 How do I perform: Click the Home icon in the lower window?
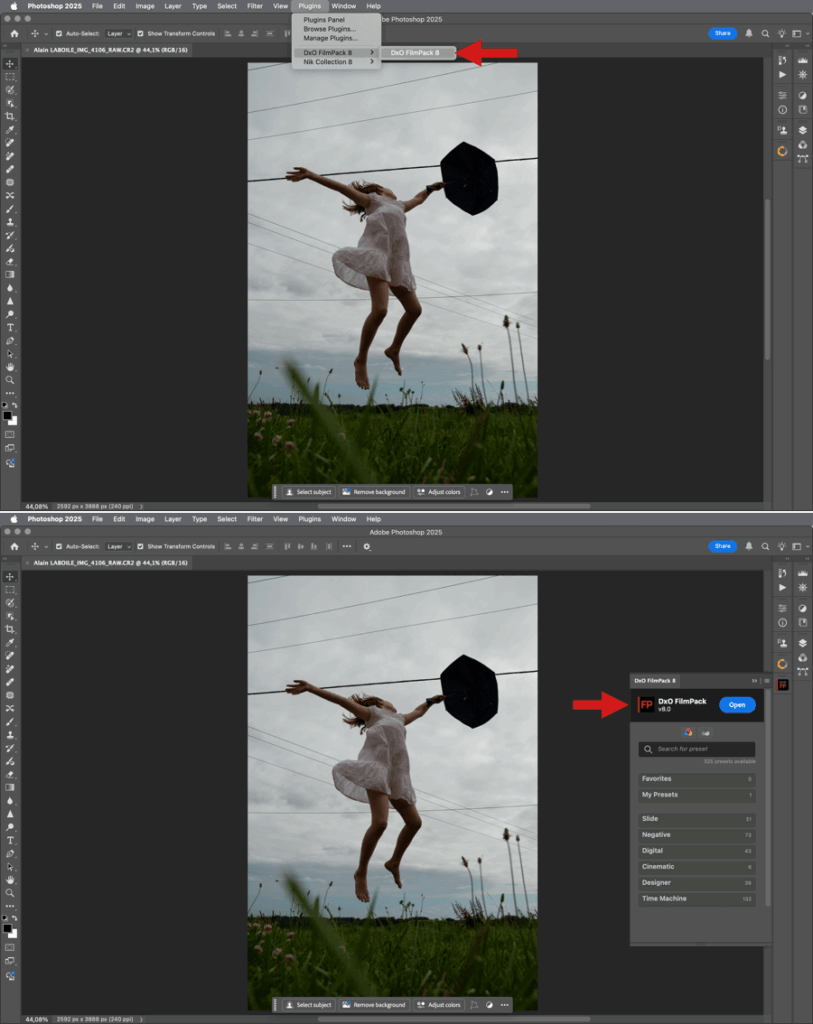(x=13, y=547)
